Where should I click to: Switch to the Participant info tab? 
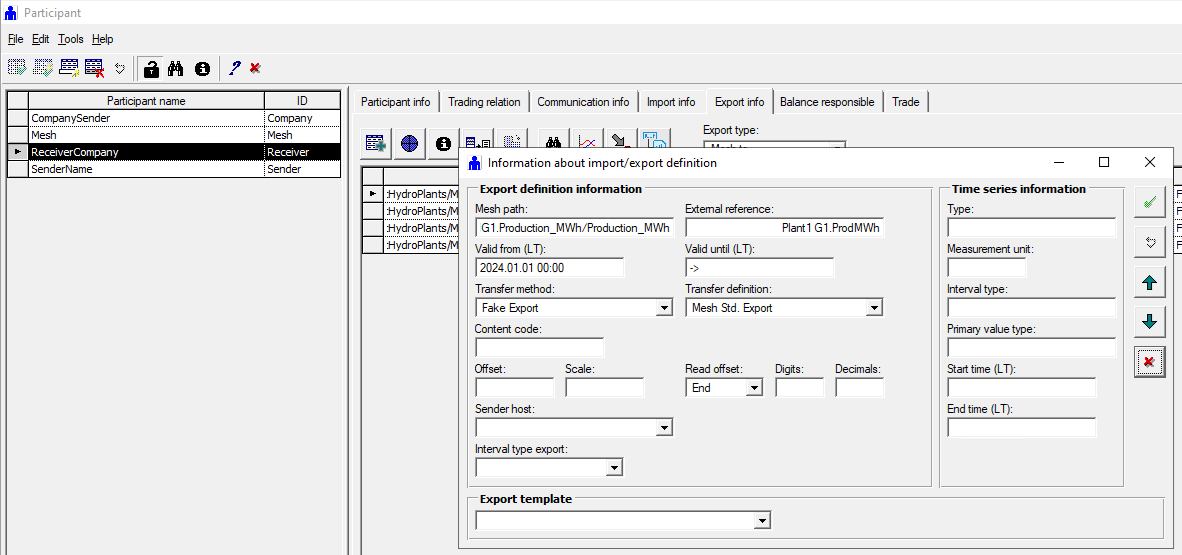396,102
